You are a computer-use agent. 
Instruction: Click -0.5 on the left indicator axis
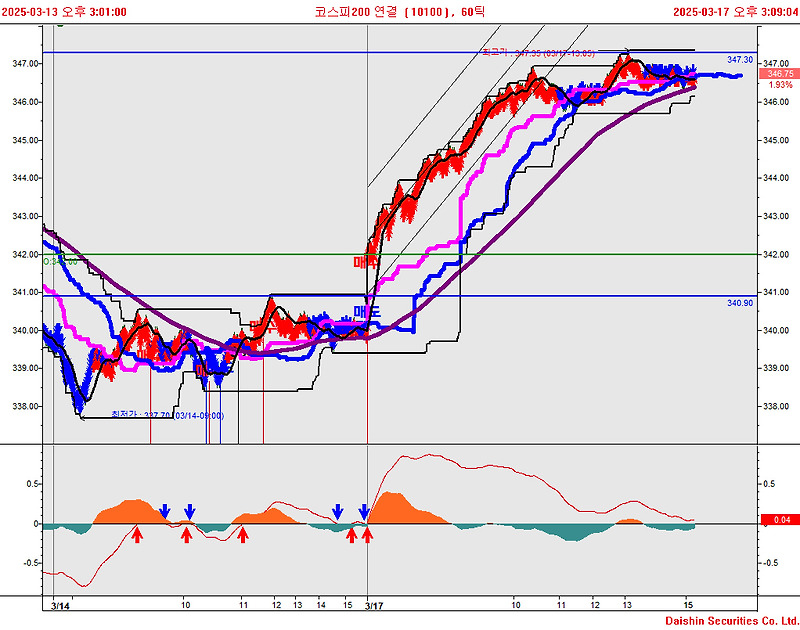(x=30, y=563)
